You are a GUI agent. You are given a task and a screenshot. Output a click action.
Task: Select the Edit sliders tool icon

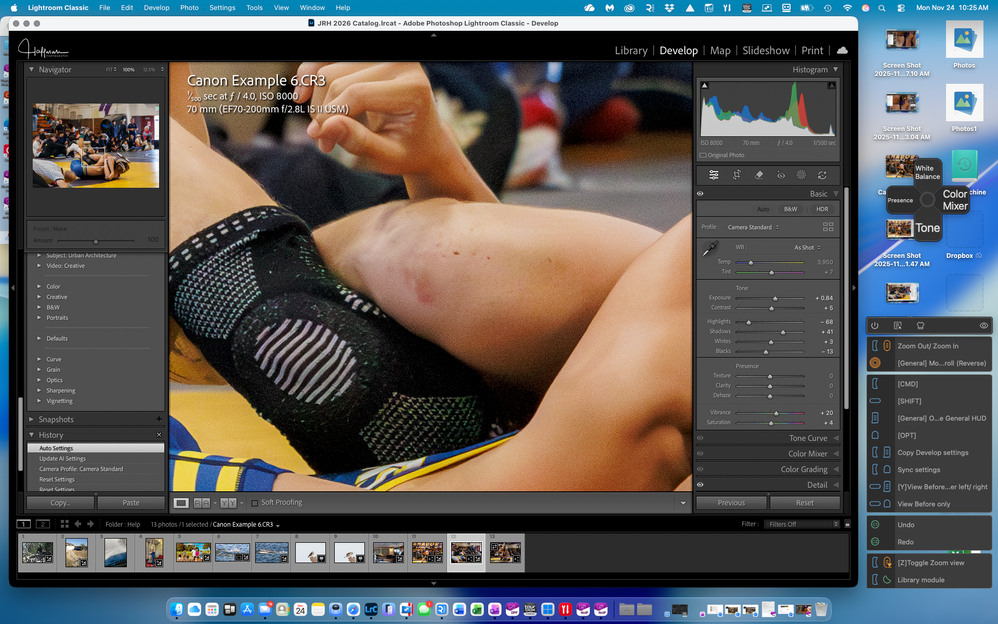click(x=714, y=175)
